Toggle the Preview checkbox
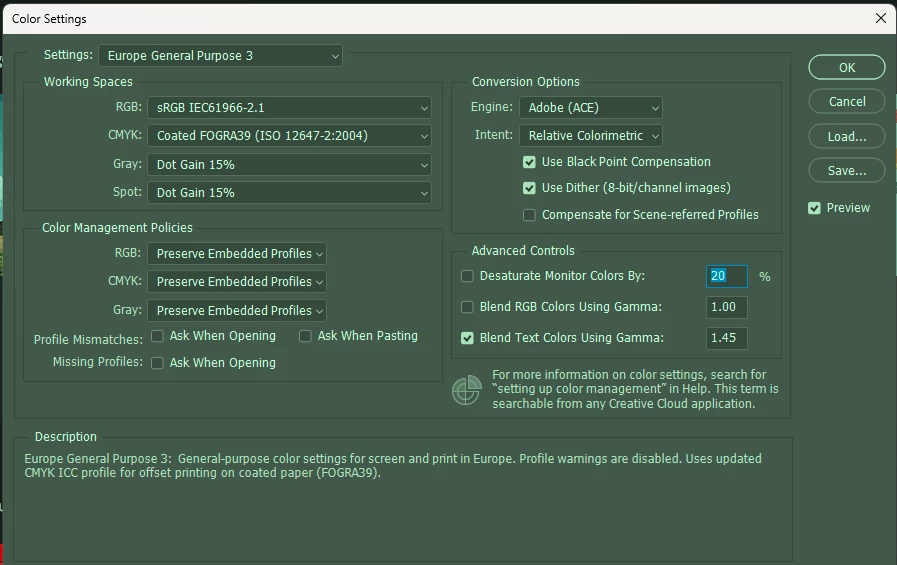The image size is (897, 565). point(814,208)
